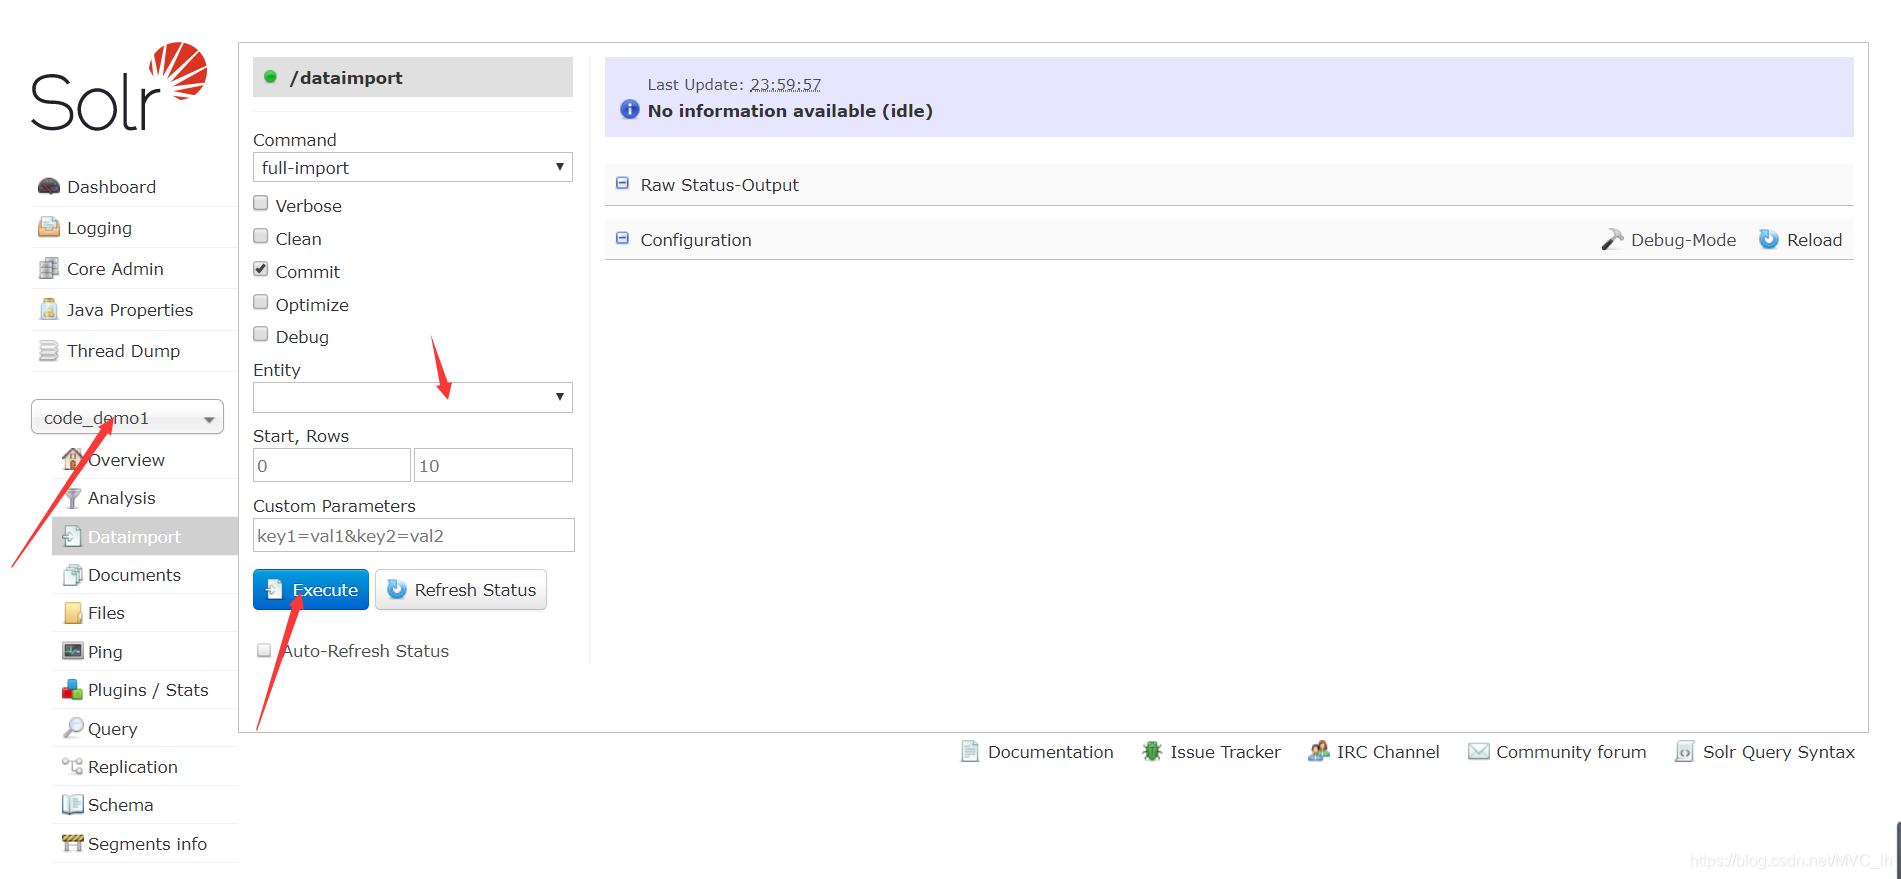Click the green status dot by /dataimport

pyautogui.click(x=270, y=77)
